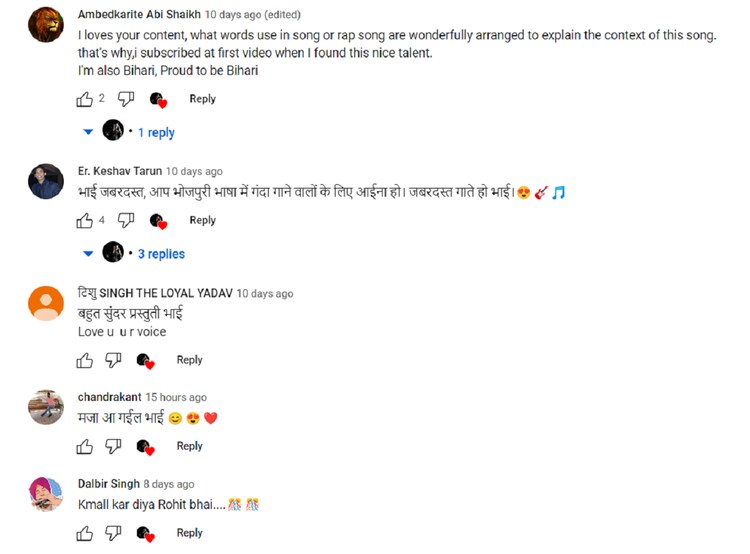Open Ambedkarite Abi Shaikh's lion avatar
750x554 pixels.
(x=46, y=25)
